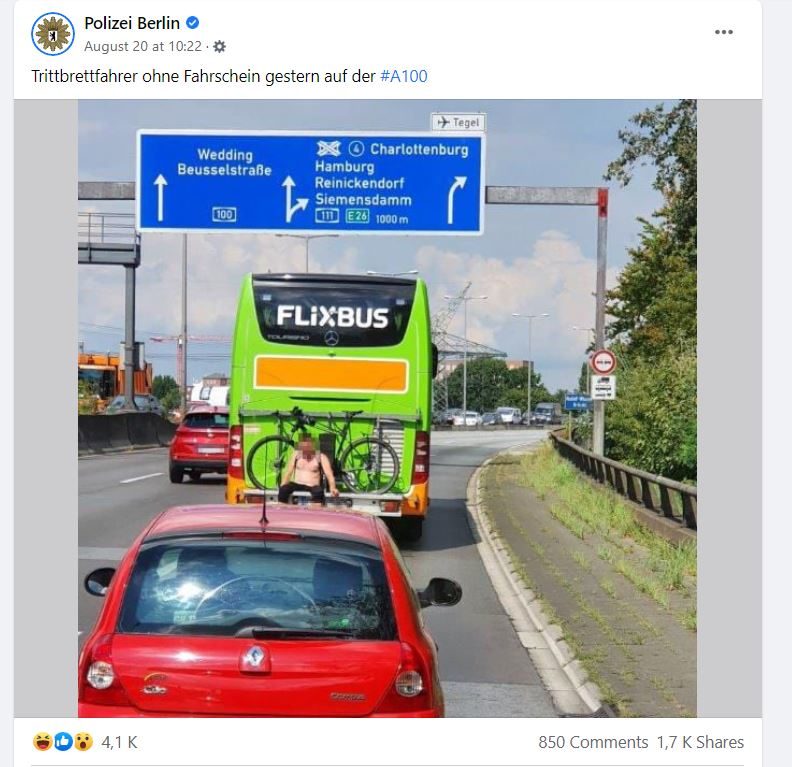Click the Tegel airport sign in photo
This screenshot has height=767, width=792.
pyautogui.click(x=458, y=122)
